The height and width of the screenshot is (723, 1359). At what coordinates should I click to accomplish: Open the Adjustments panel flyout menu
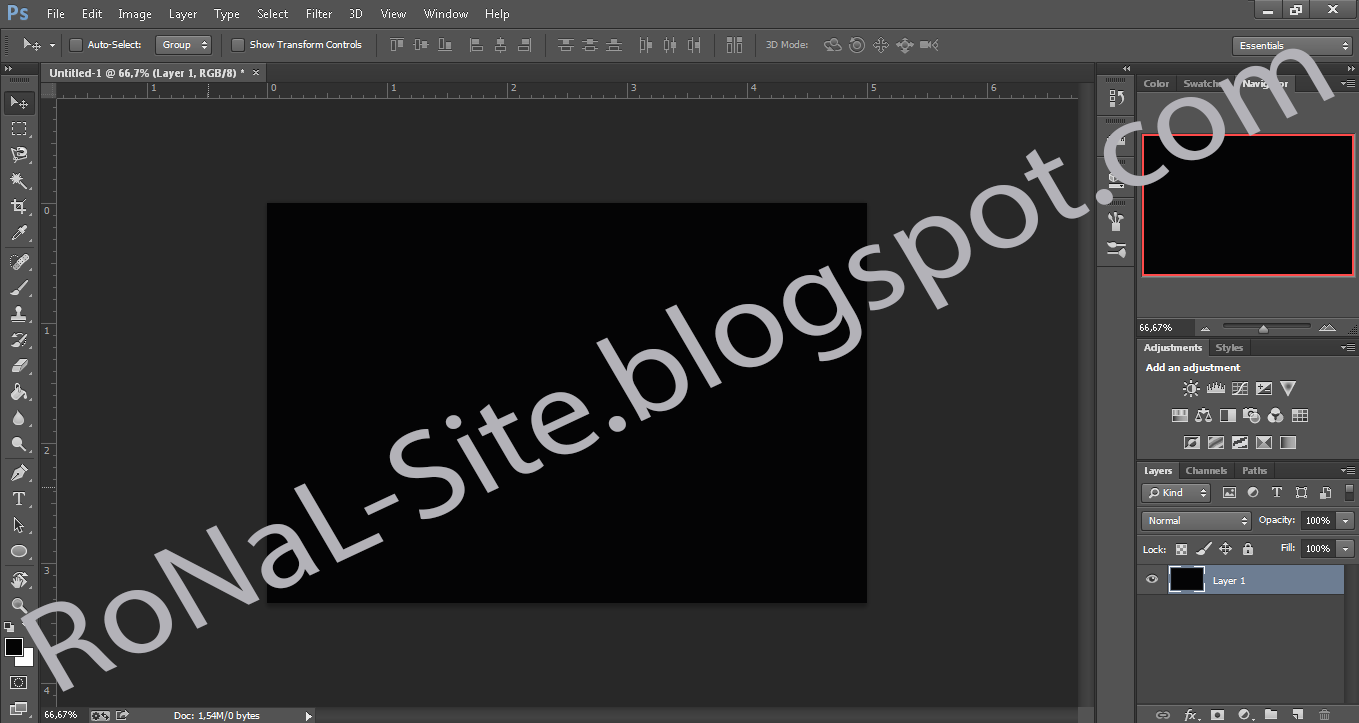[1346, 347]
